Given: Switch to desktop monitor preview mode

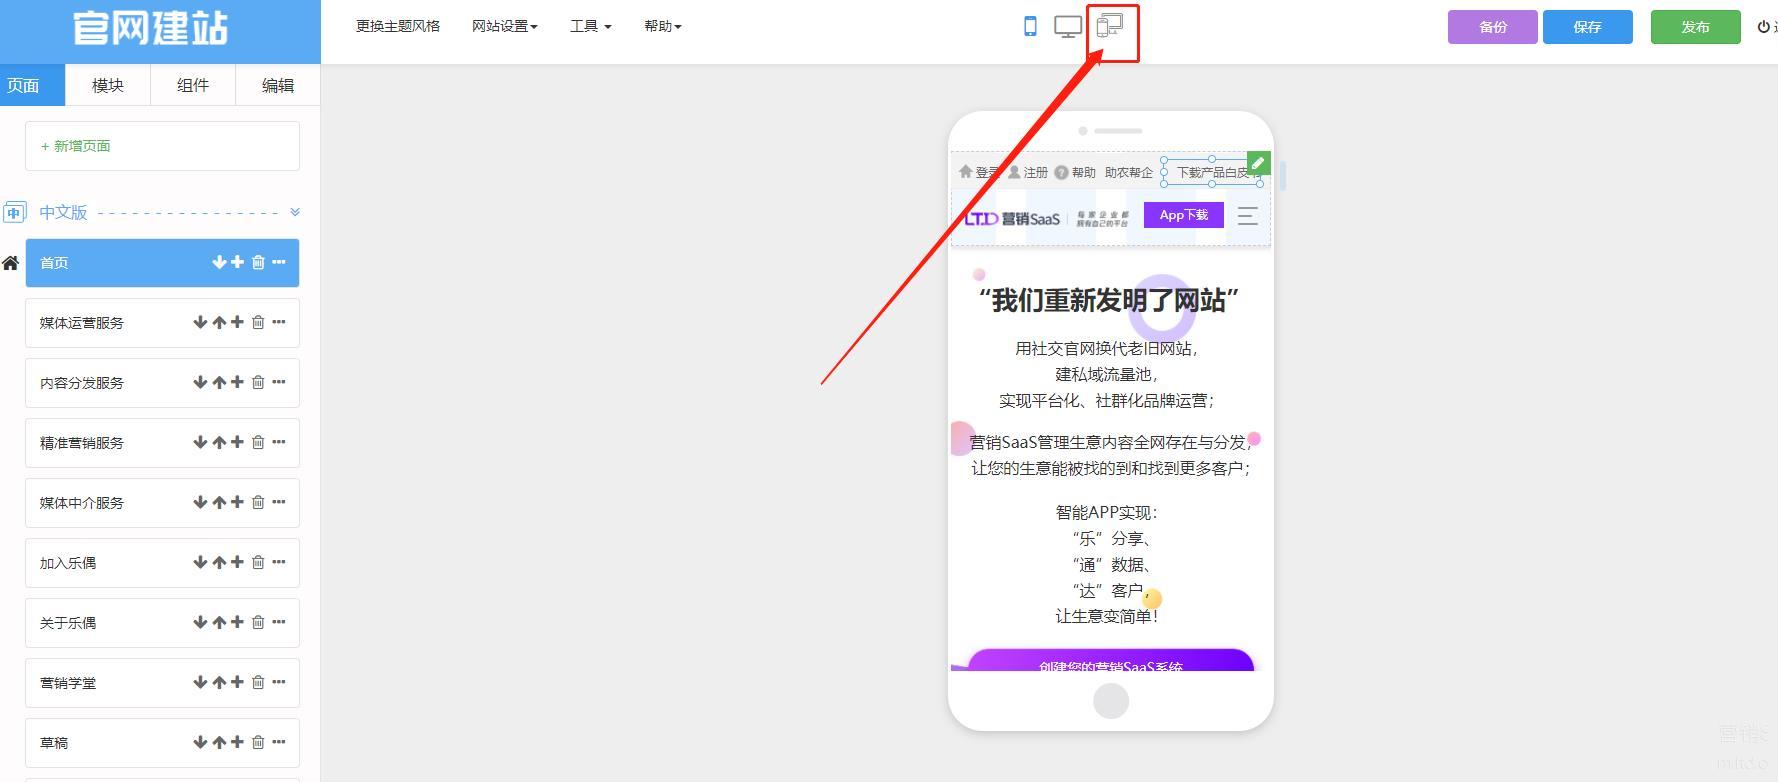Looking at the screenshot, I should [x=1068, y=27].
